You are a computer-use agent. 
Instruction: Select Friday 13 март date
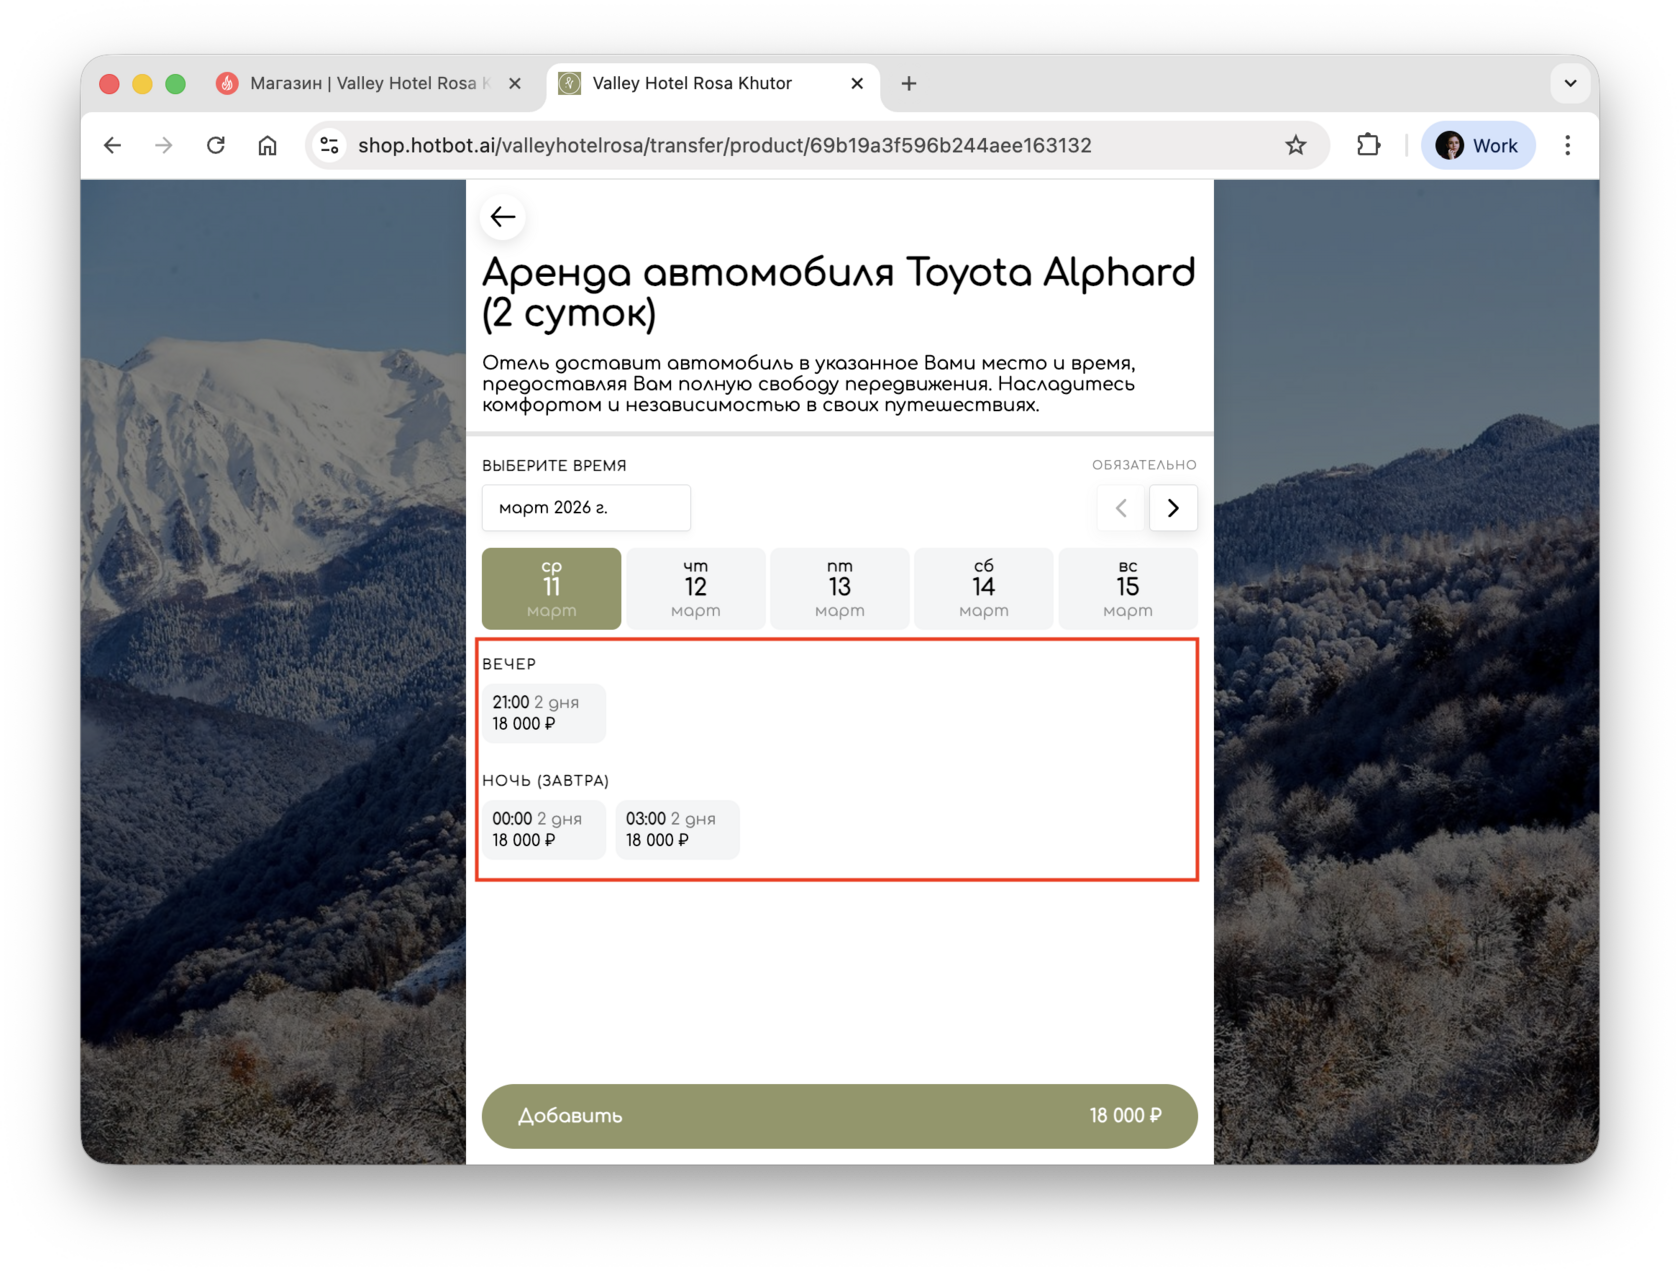(840, 588)
